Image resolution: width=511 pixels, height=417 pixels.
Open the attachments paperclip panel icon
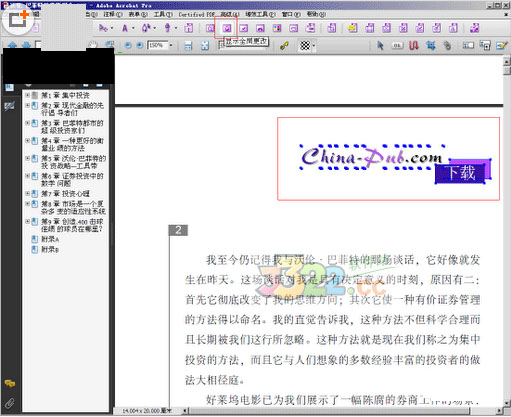10,404
